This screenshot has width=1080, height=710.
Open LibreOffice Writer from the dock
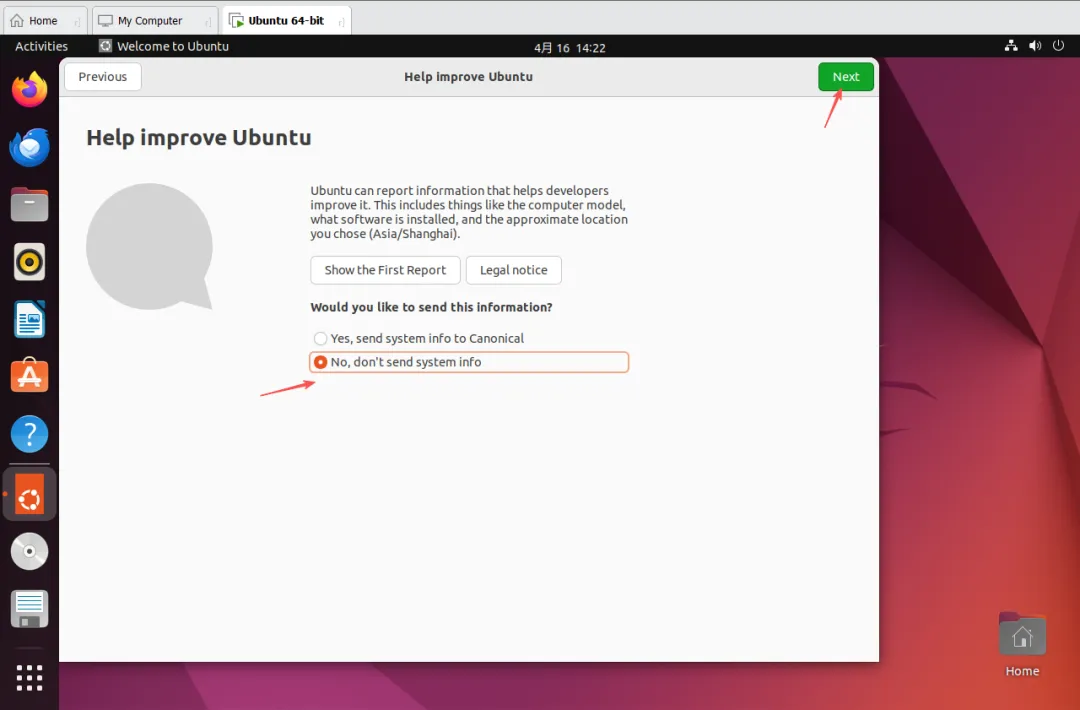(30, 320)
